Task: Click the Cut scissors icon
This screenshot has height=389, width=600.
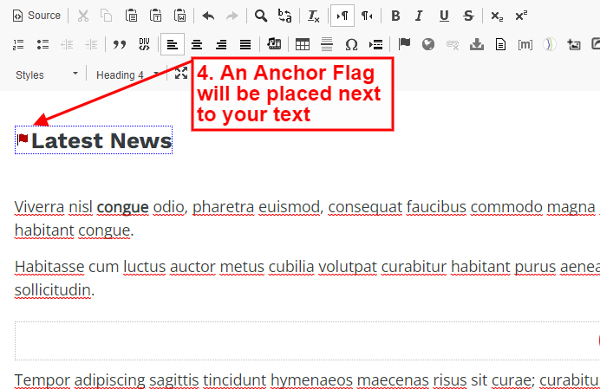Action: pos(83,16)
